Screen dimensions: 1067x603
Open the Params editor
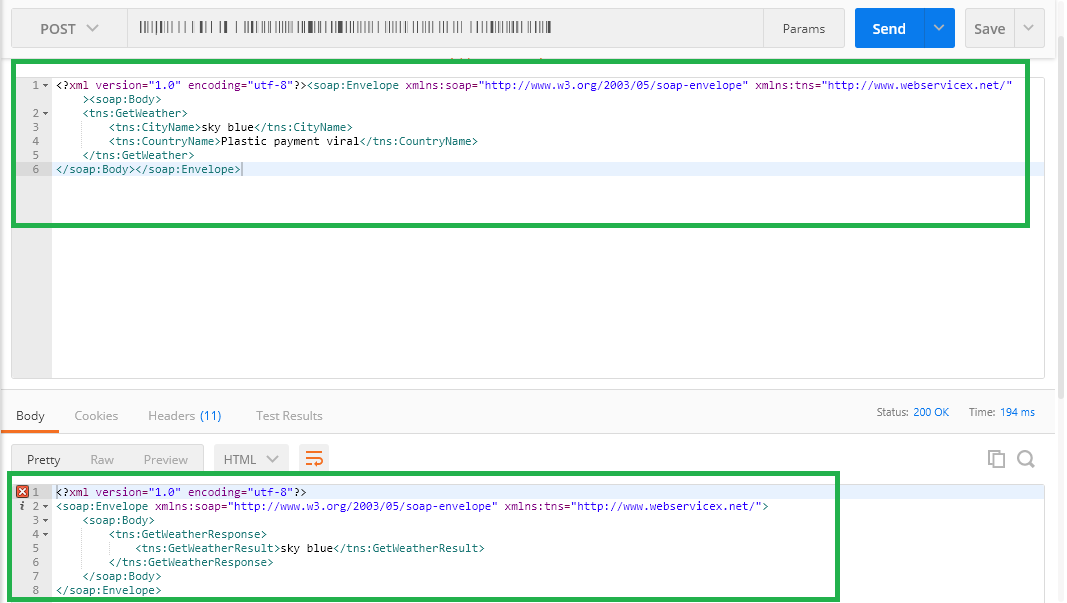click(804, 29)
